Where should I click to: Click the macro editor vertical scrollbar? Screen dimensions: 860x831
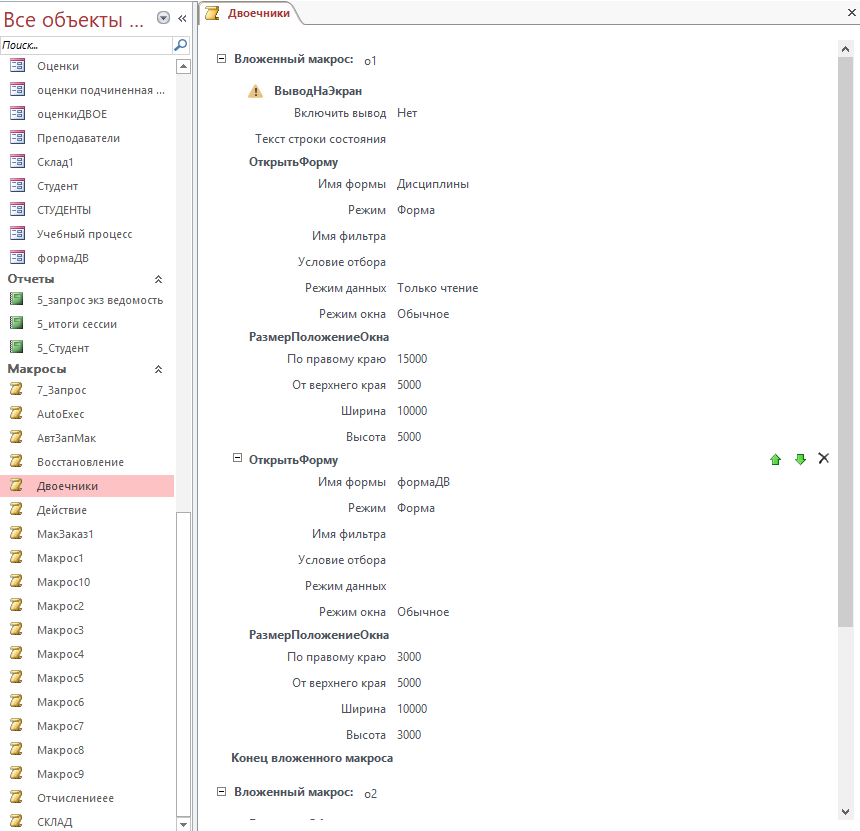point(845,400)
